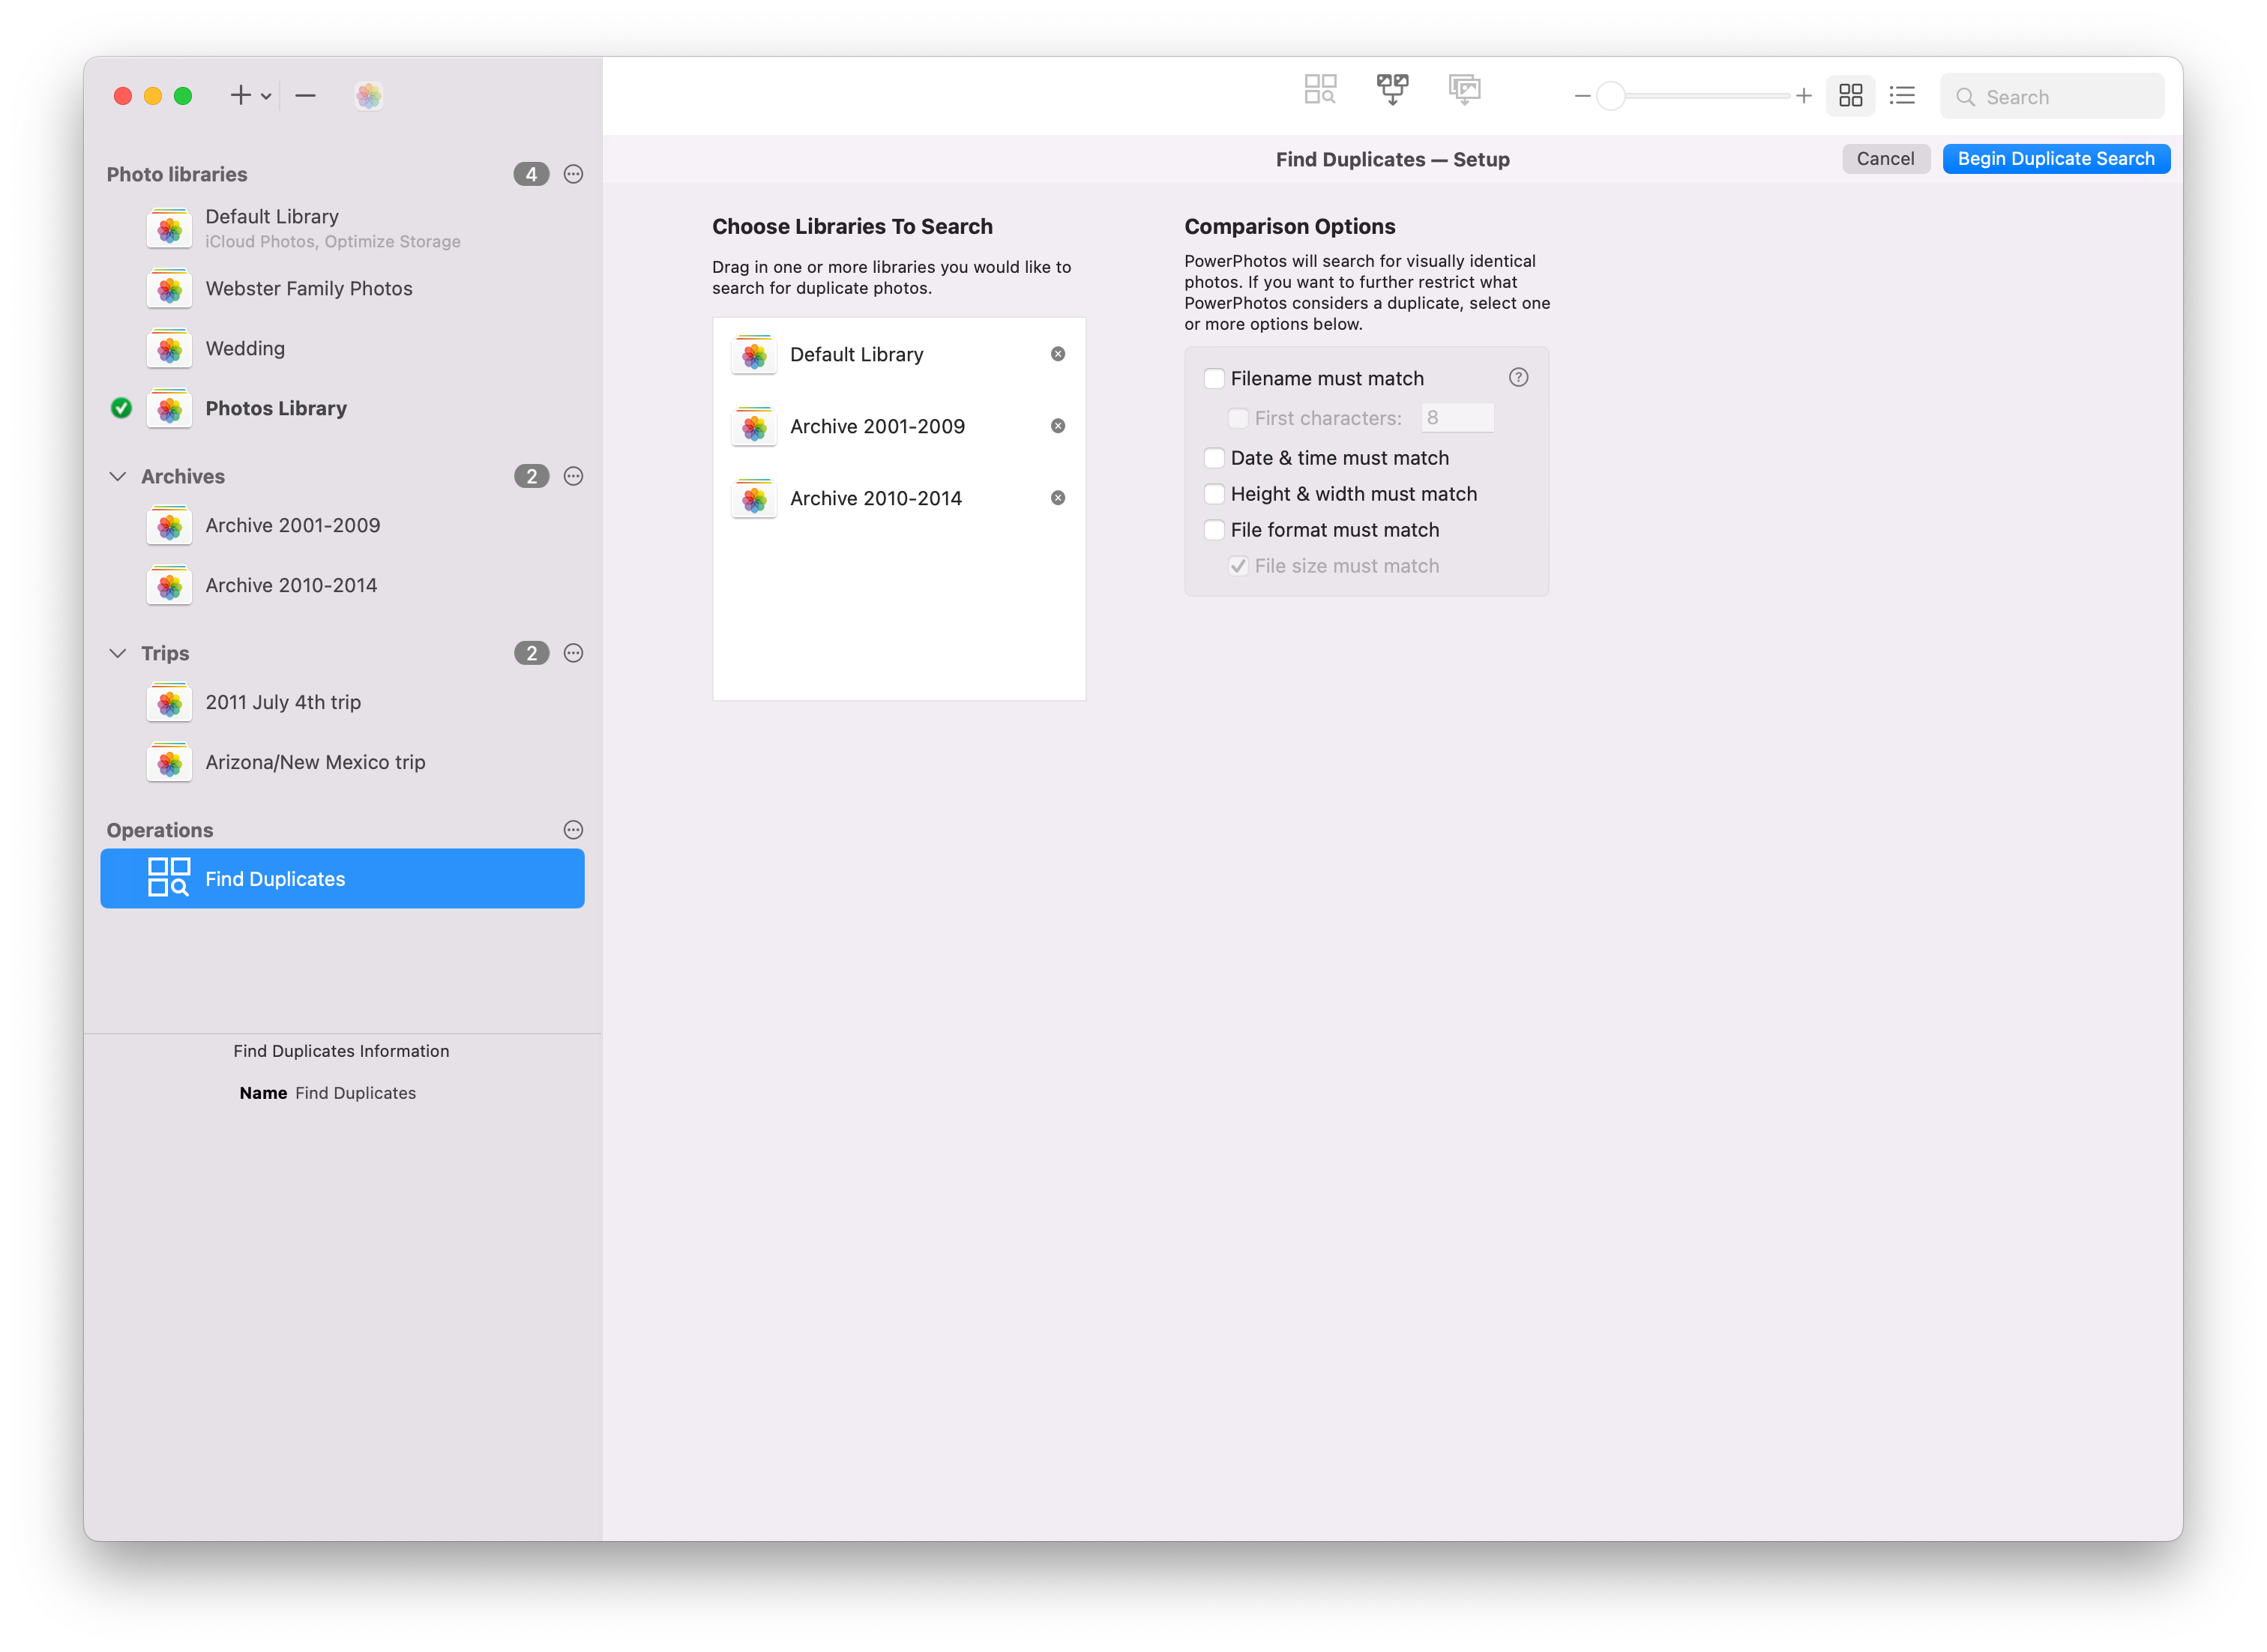Open help for Filename must match

click(x=1518, y=378)
